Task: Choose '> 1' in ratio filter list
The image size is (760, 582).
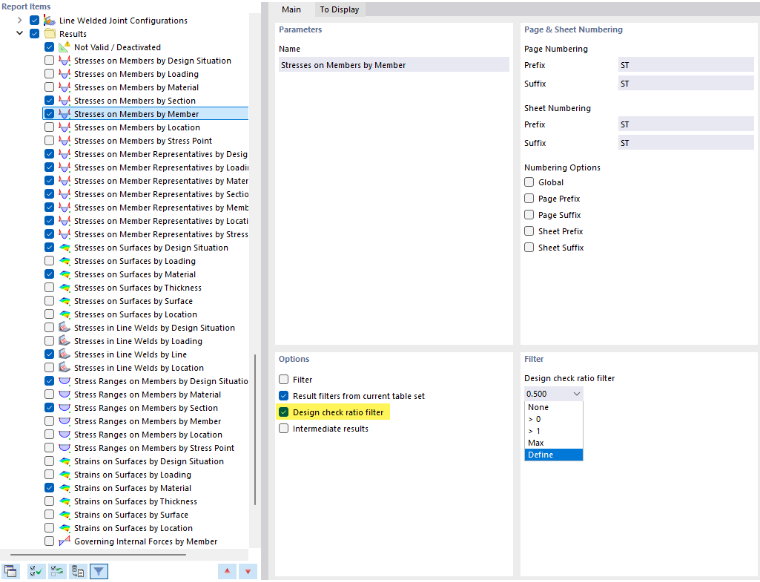Action: 554,431
